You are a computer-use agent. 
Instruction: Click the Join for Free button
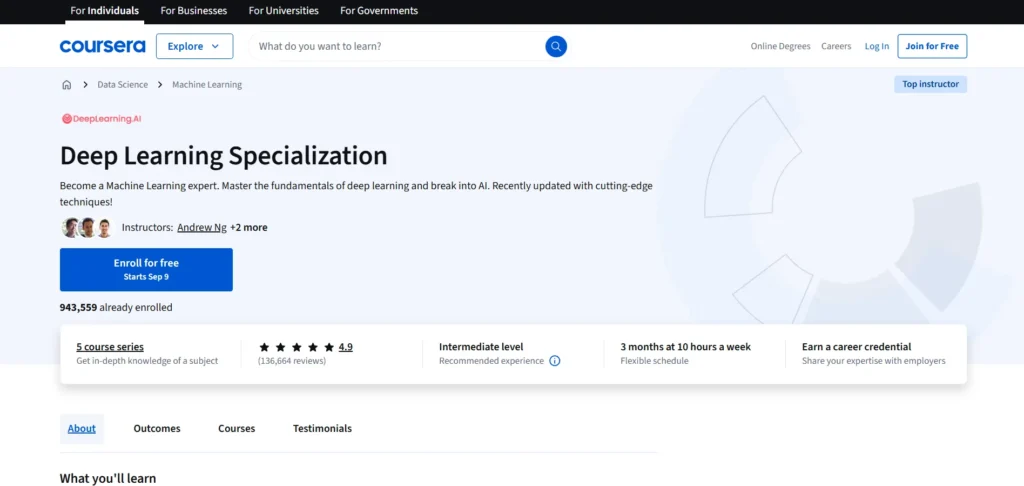(x=931, y=46)
